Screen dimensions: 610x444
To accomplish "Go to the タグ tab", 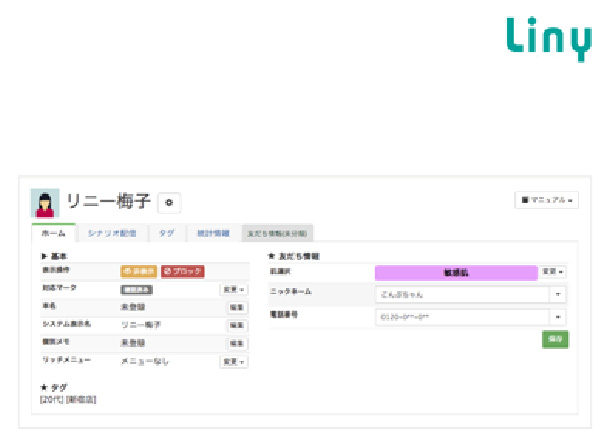I will pyautogui.click(x=166, y=233).
